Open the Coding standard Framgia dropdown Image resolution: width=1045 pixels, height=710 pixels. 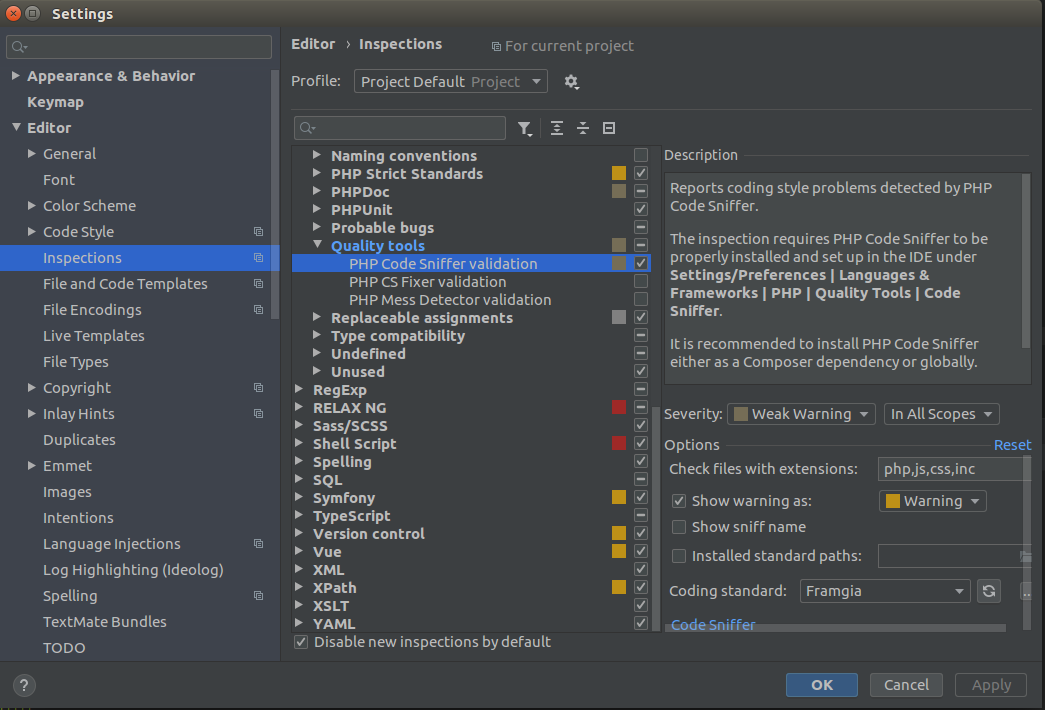(886, 591)
